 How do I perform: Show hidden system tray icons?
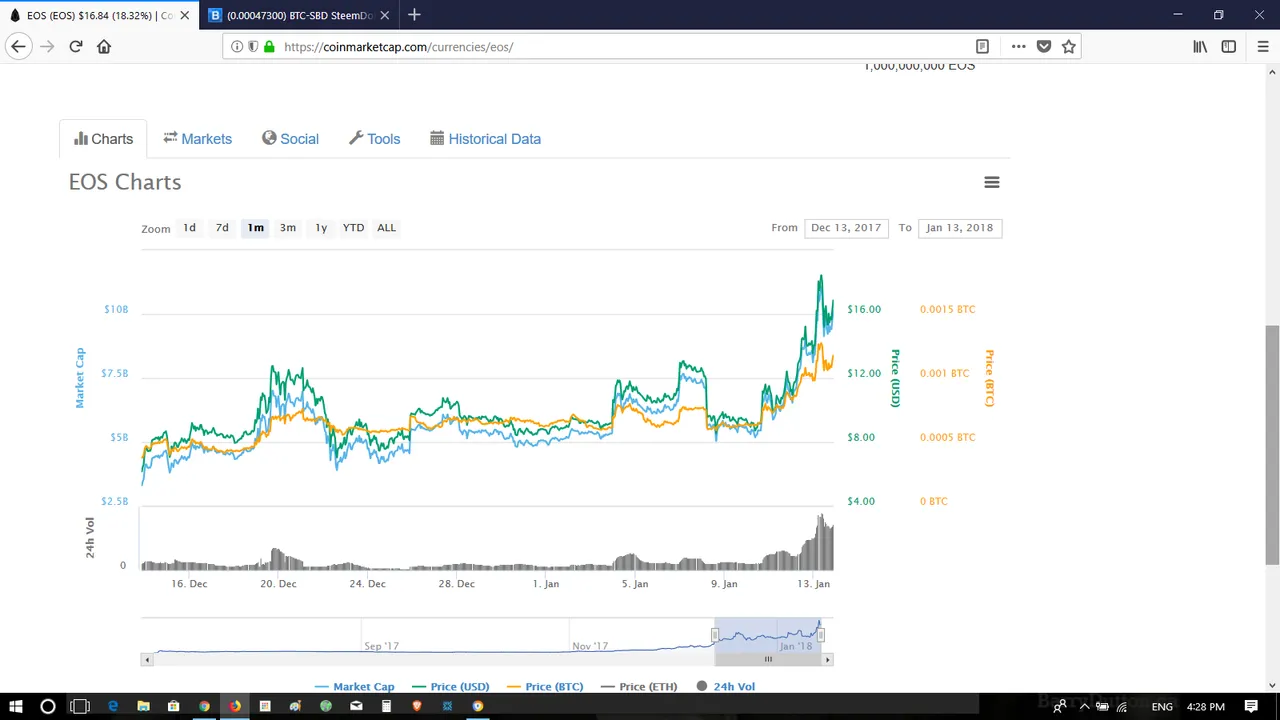point(1084,707)
